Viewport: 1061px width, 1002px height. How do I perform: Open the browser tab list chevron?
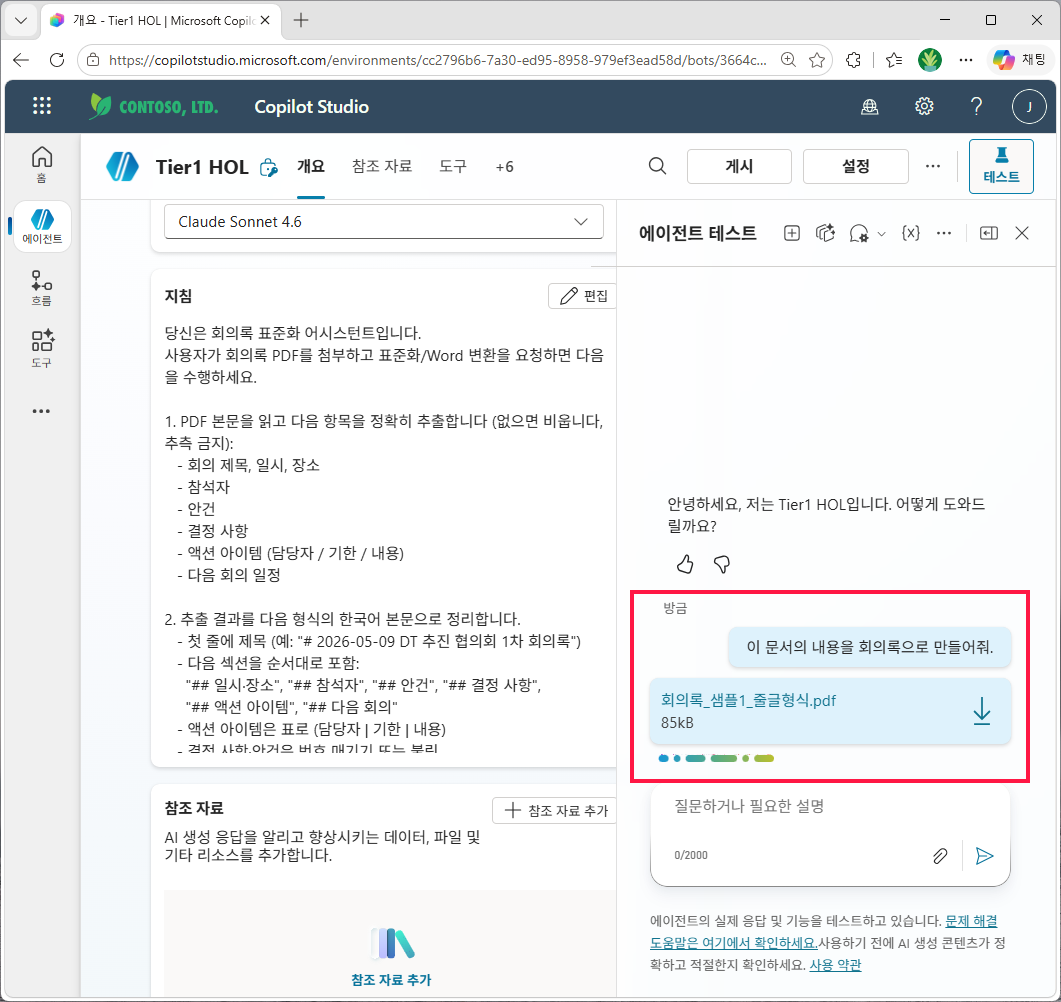pyautogui.click(x=21, y=20)
